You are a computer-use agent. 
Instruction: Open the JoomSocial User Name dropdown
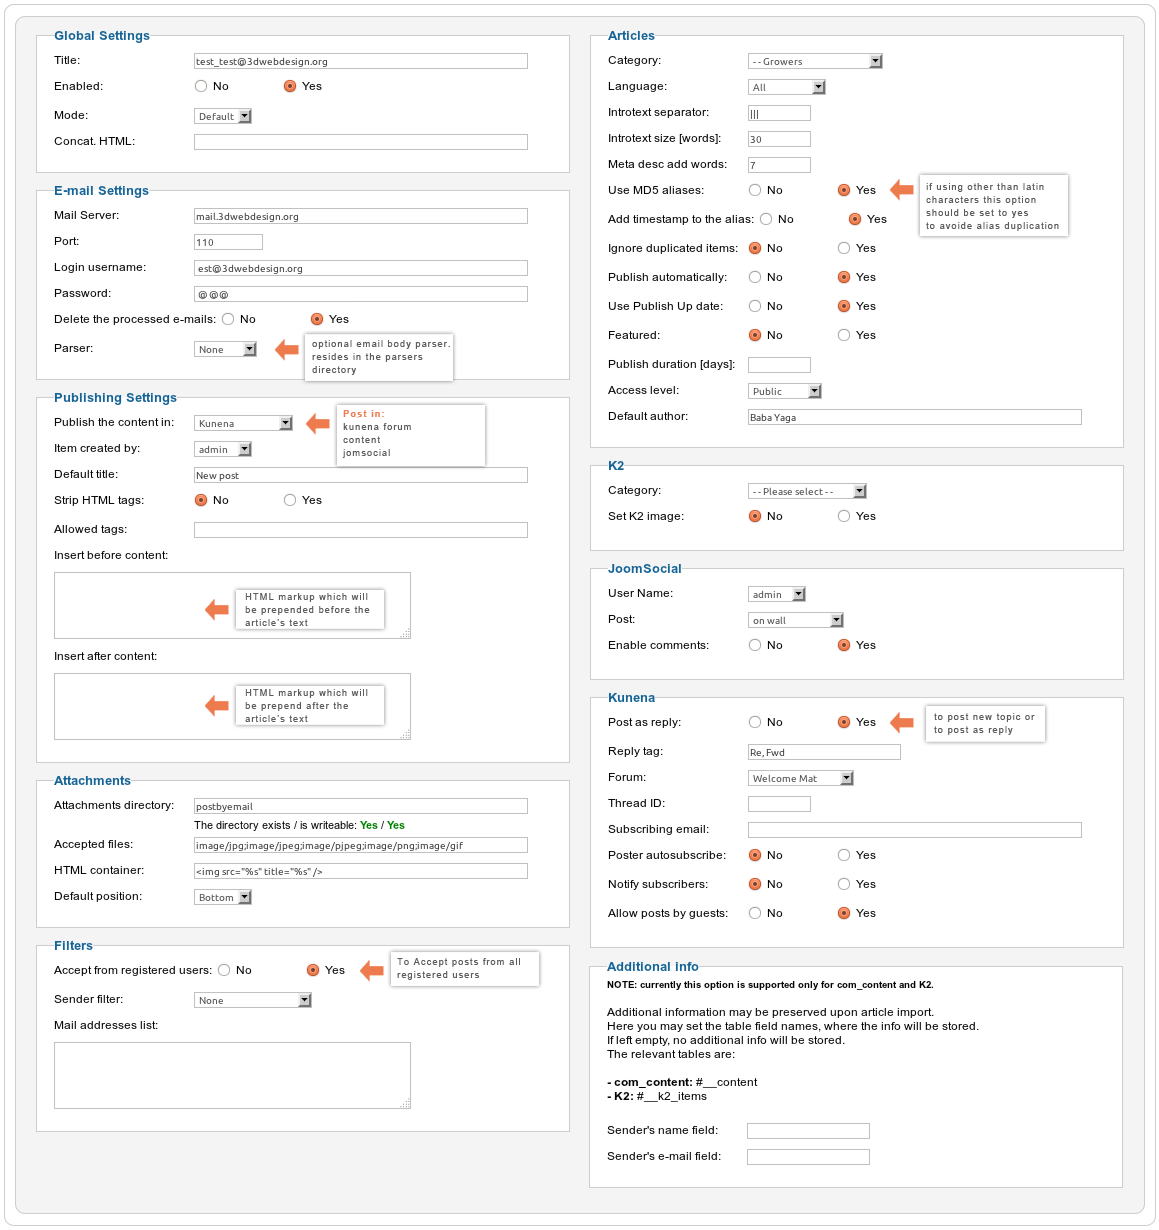pyautogui.click(x=777, y=594)
